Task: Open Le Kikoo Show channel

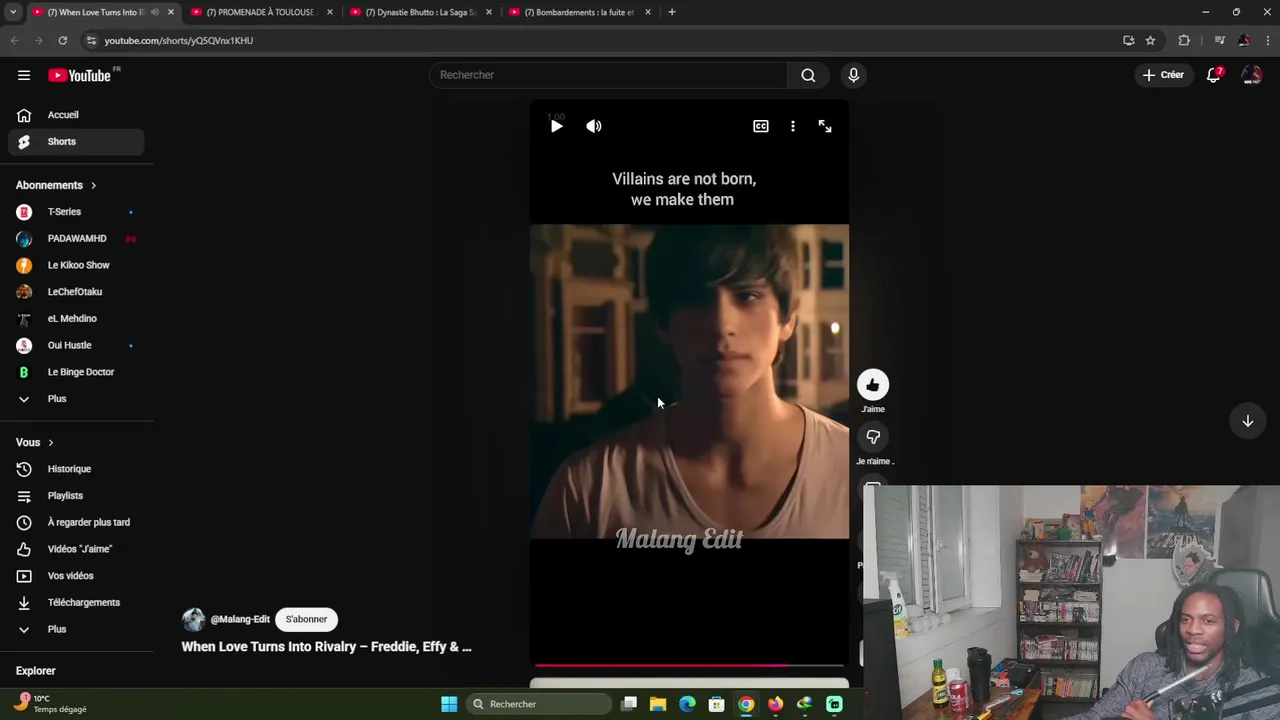Action: pos(76,265)
